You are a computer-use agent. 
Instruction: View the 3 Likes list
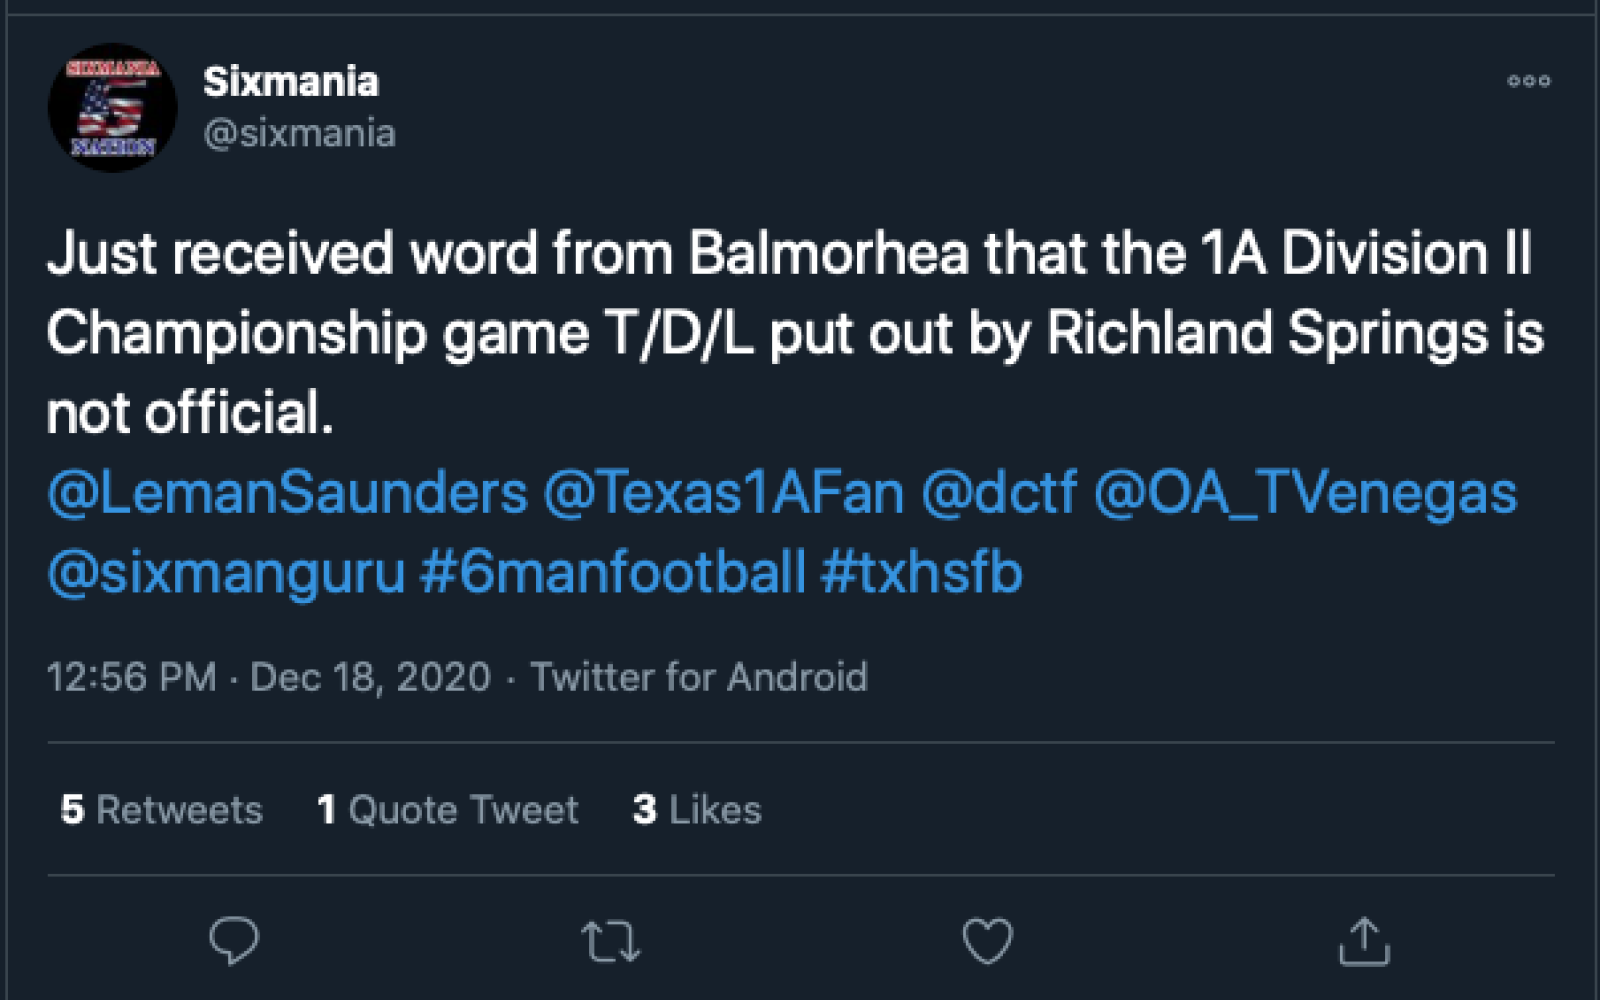coord(697,810)
